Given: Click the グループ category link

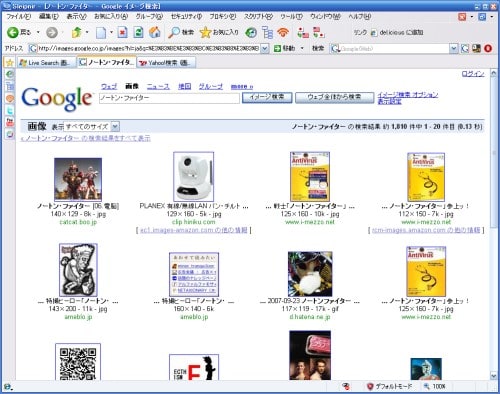Looking at the screenshot, I should pyautogui.click(x=211, y=86).
